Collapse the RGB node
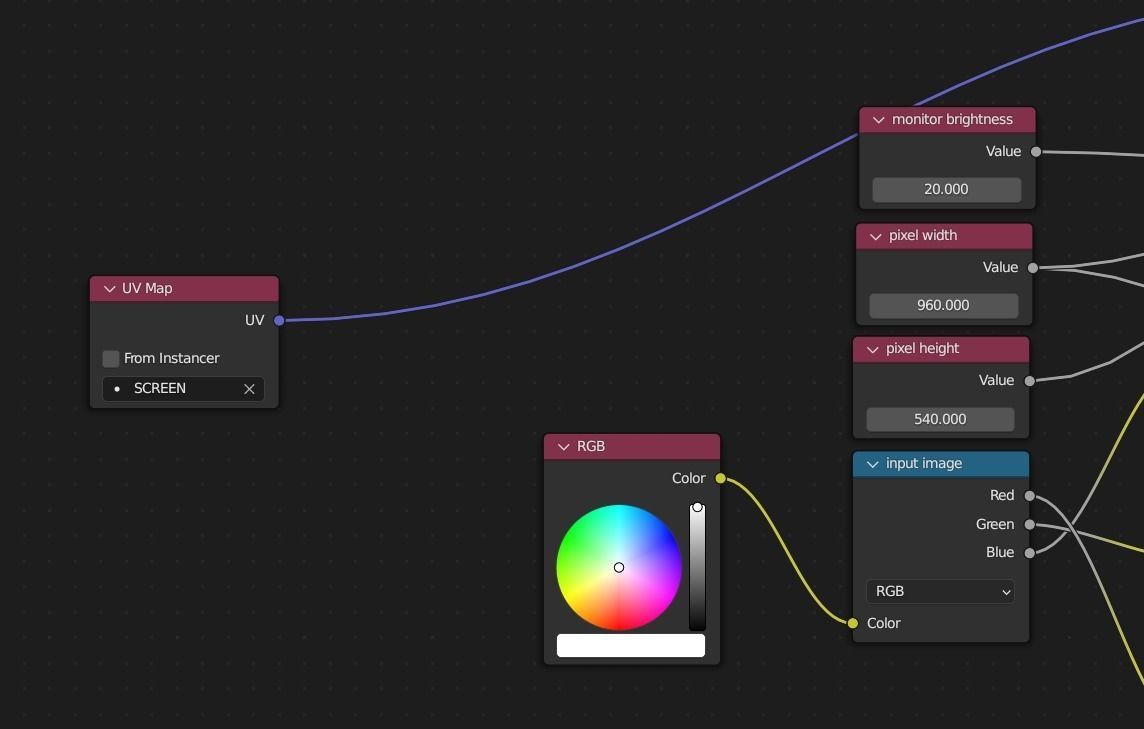 (563, 447)
